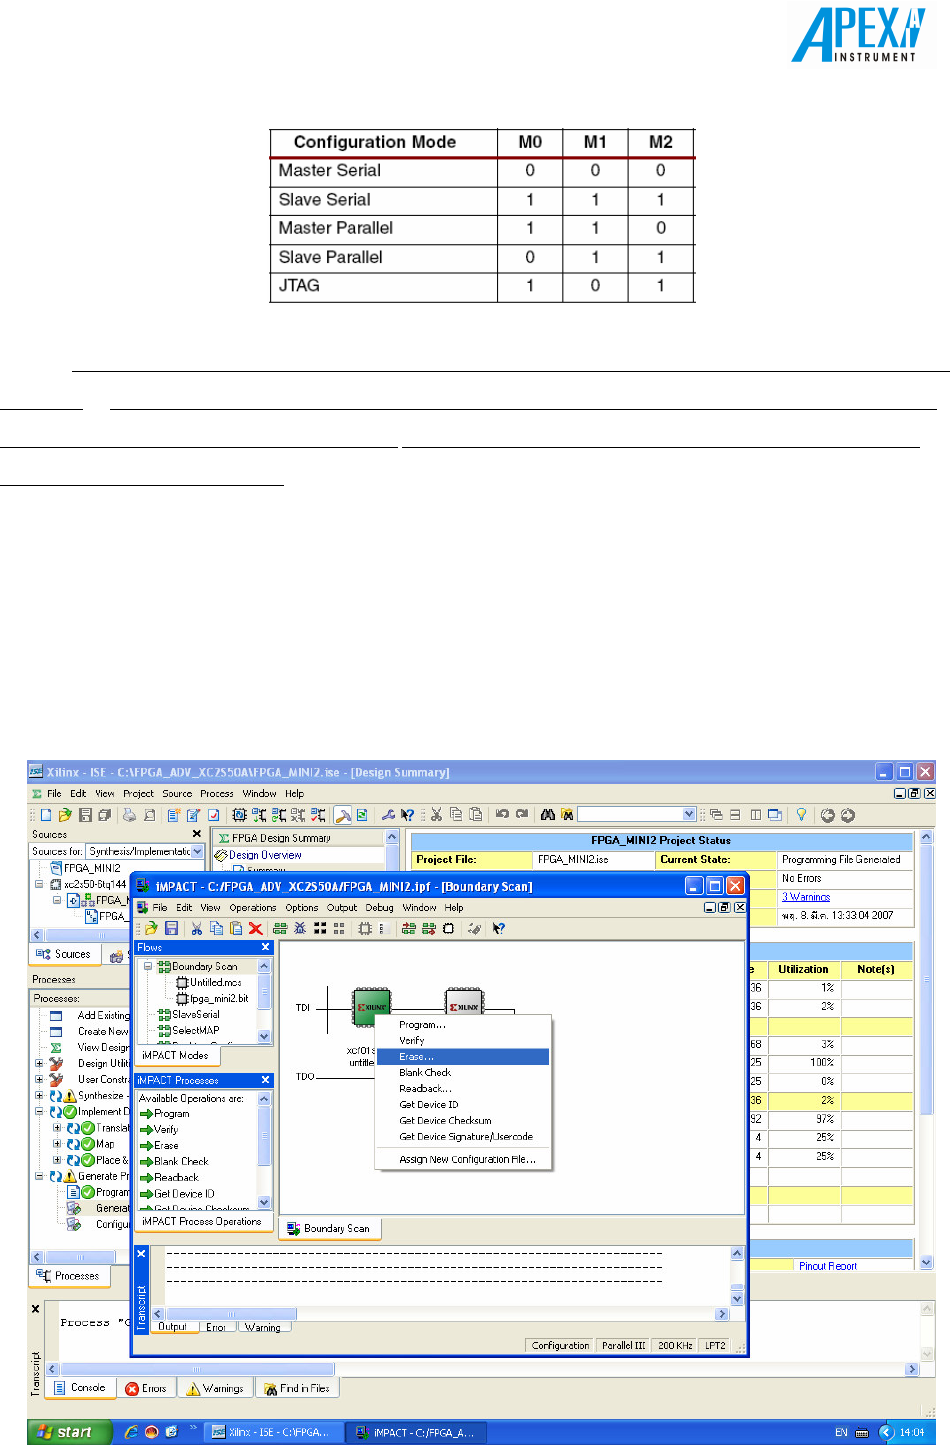The image size is (950, 1445).
Task: Open the Pinout Report link
Action: (x=828, y=1266)
